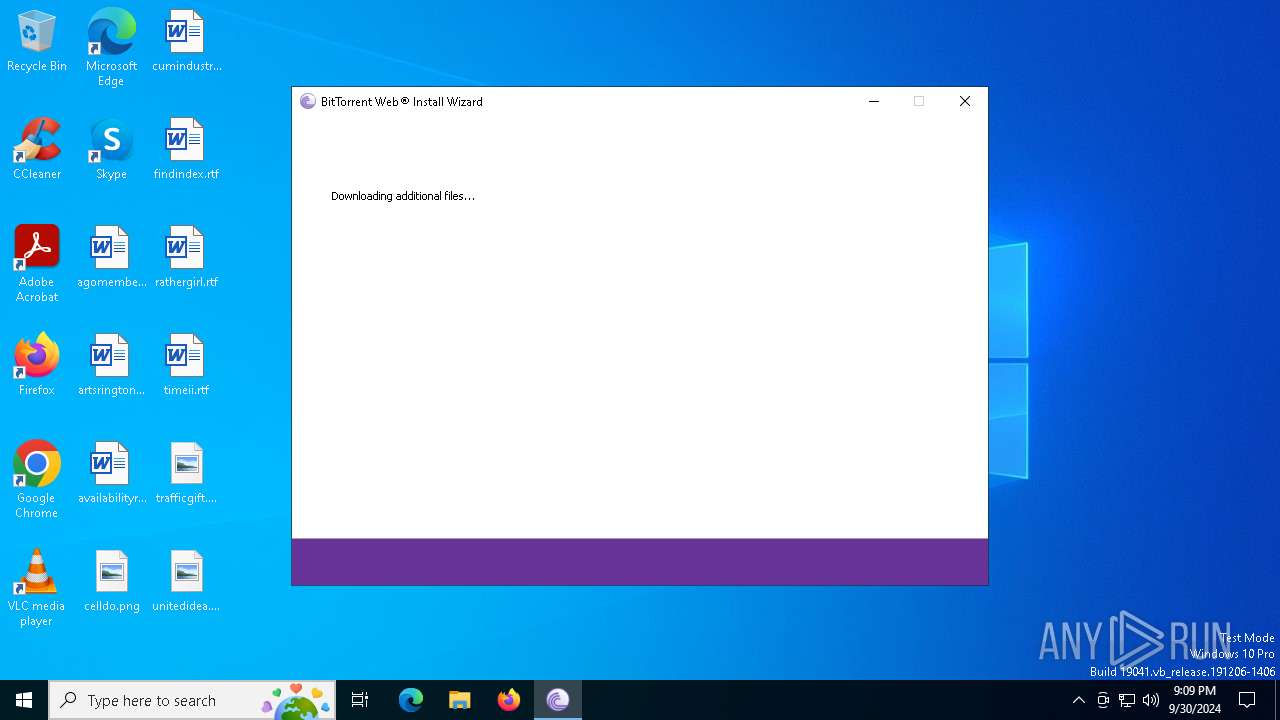The image size is (1280, 720).
Task: Open the Windows Start menu
Action: [x=24, y=700]
